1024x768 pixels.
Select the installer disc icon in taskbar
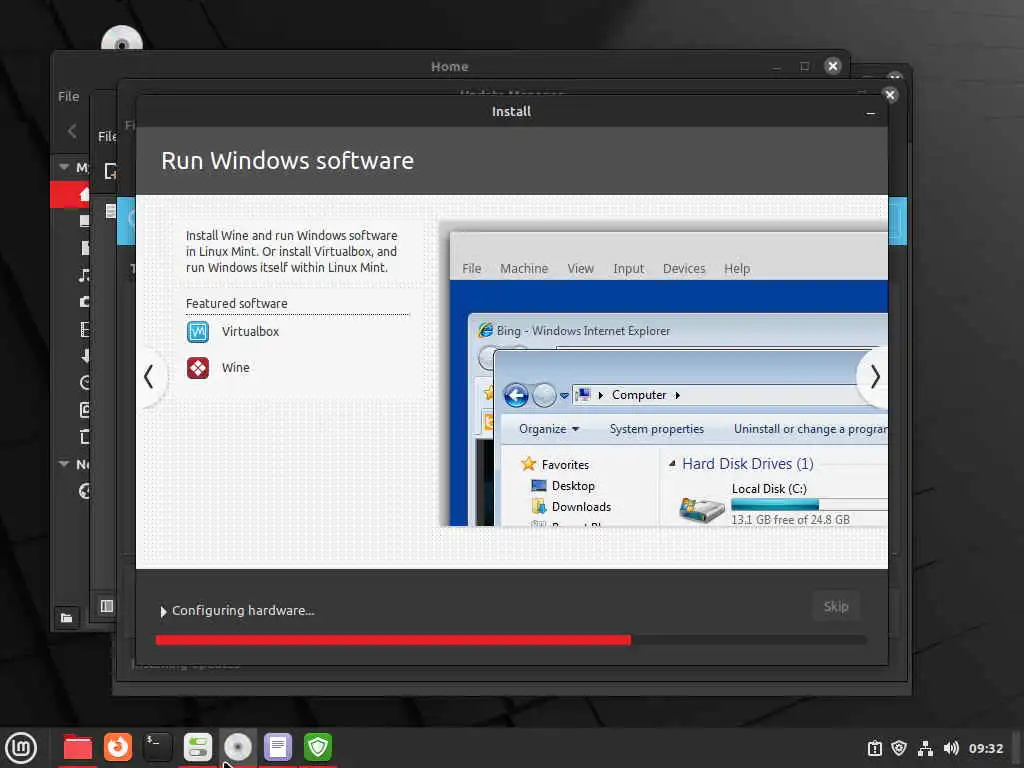tap(238, 747)
